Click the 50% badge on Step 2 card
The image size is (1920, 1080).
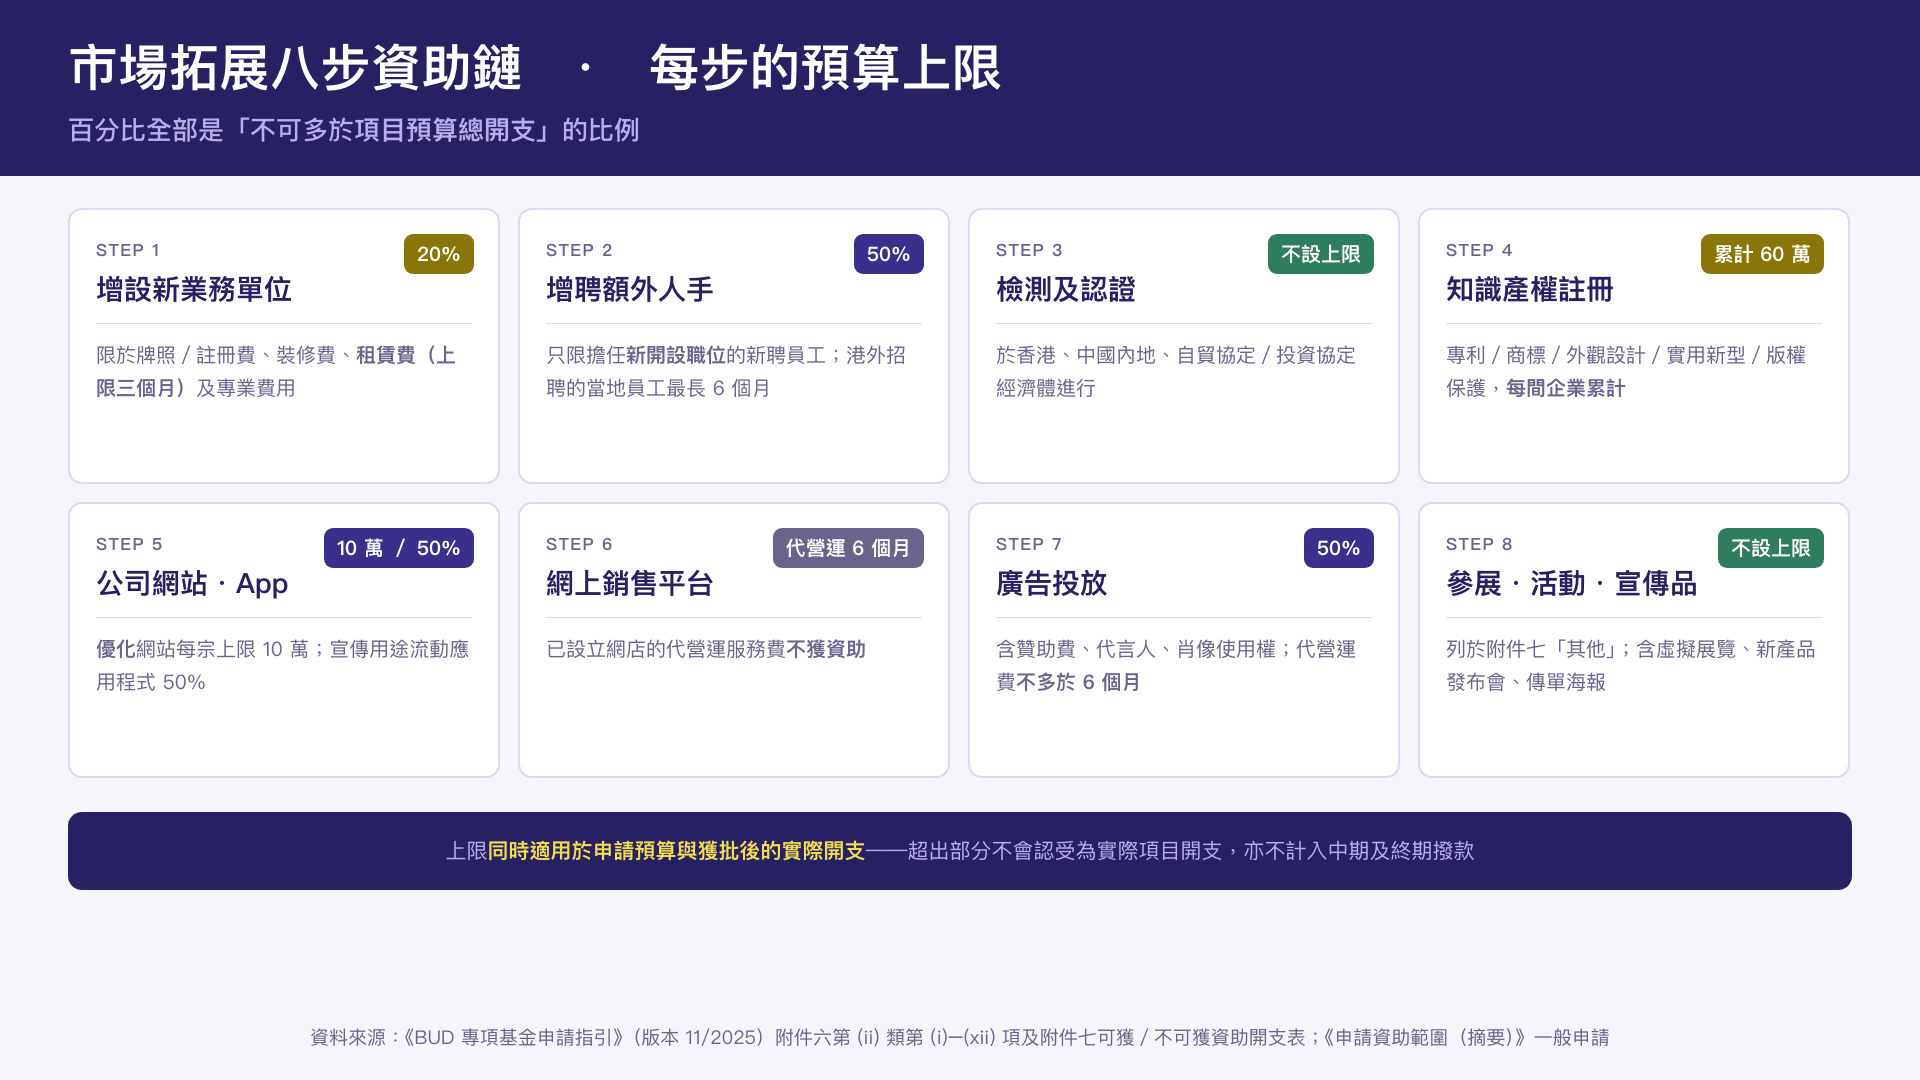888,254
